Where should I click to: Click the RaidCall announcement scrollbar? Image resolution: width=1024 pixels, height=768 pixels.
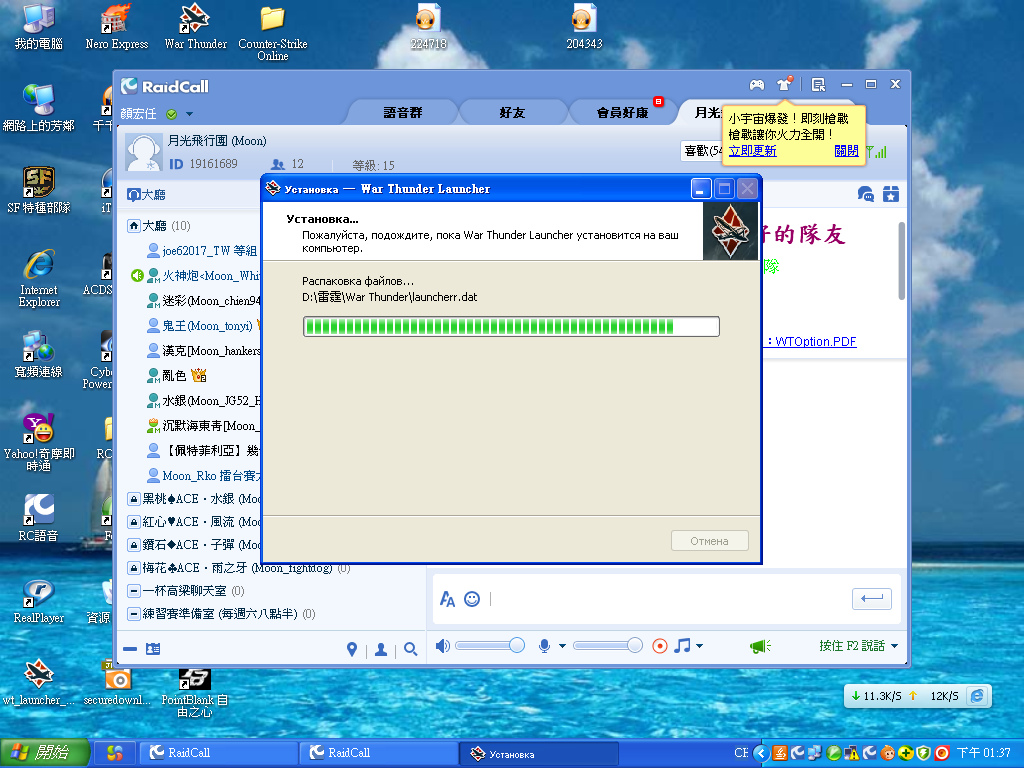(x=902, y=261)
